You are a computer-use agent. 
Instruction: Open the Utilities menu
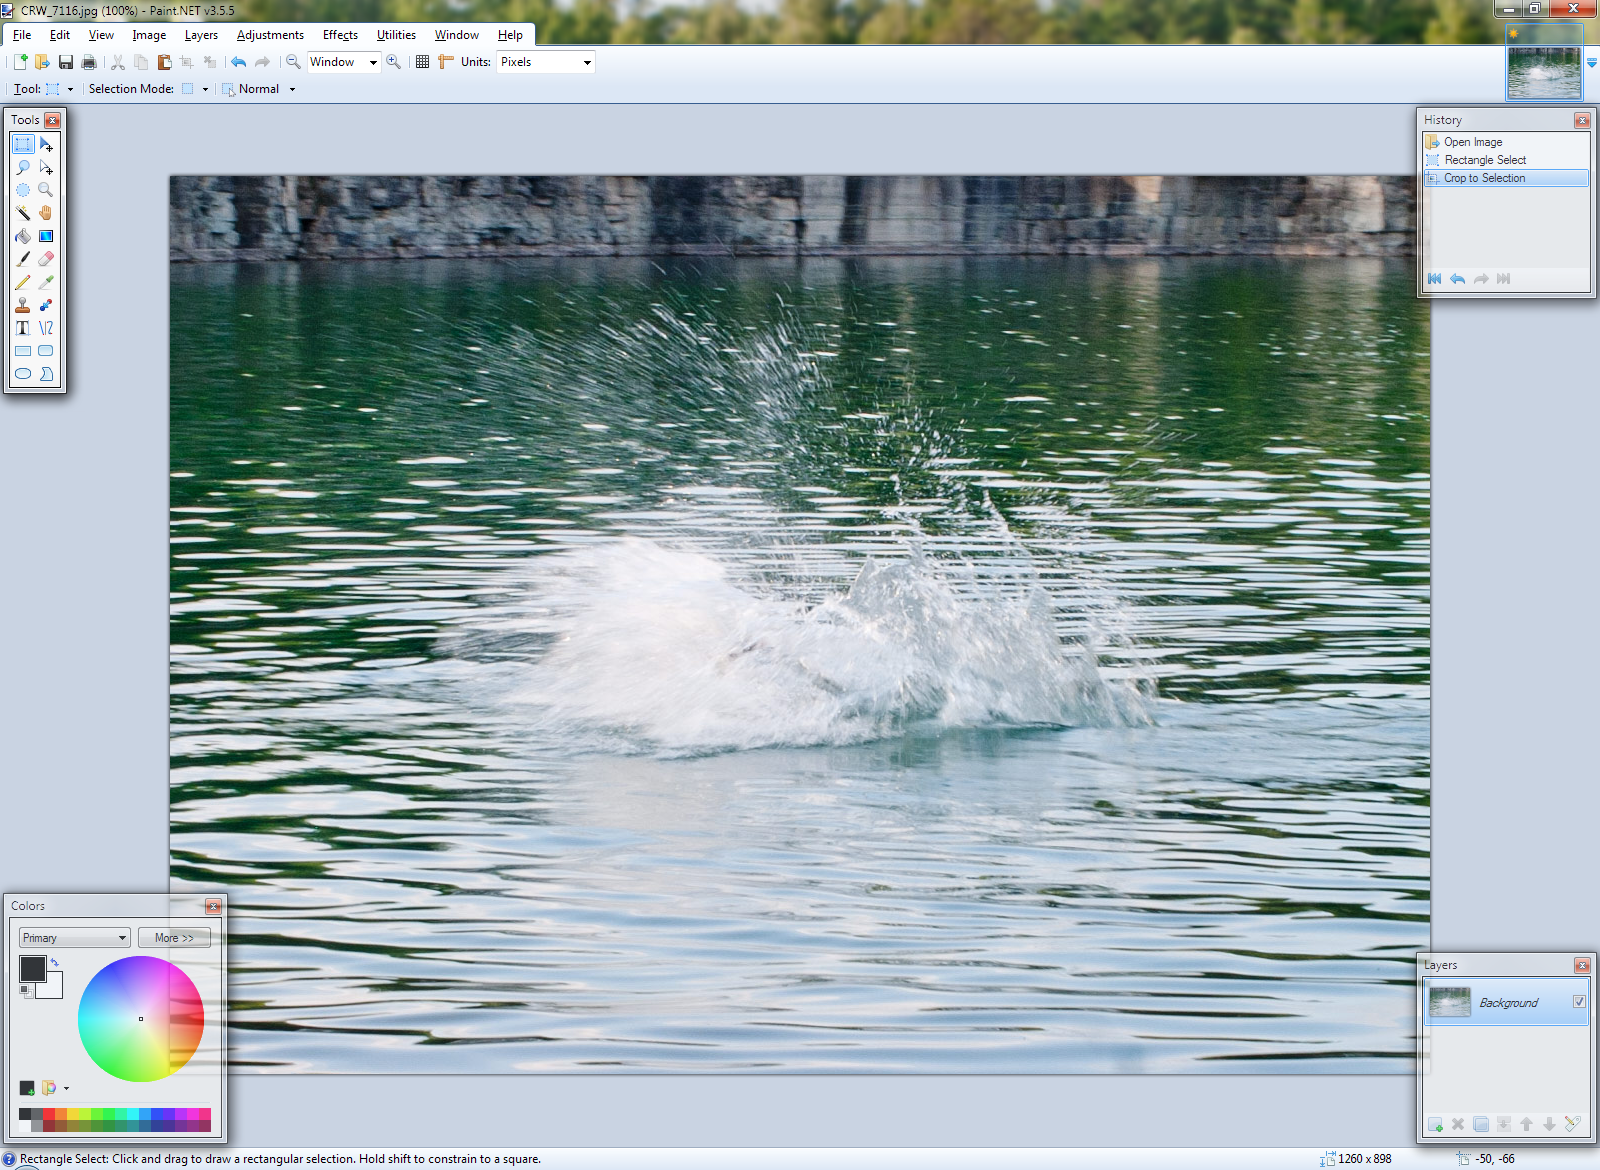coord(396,35)
